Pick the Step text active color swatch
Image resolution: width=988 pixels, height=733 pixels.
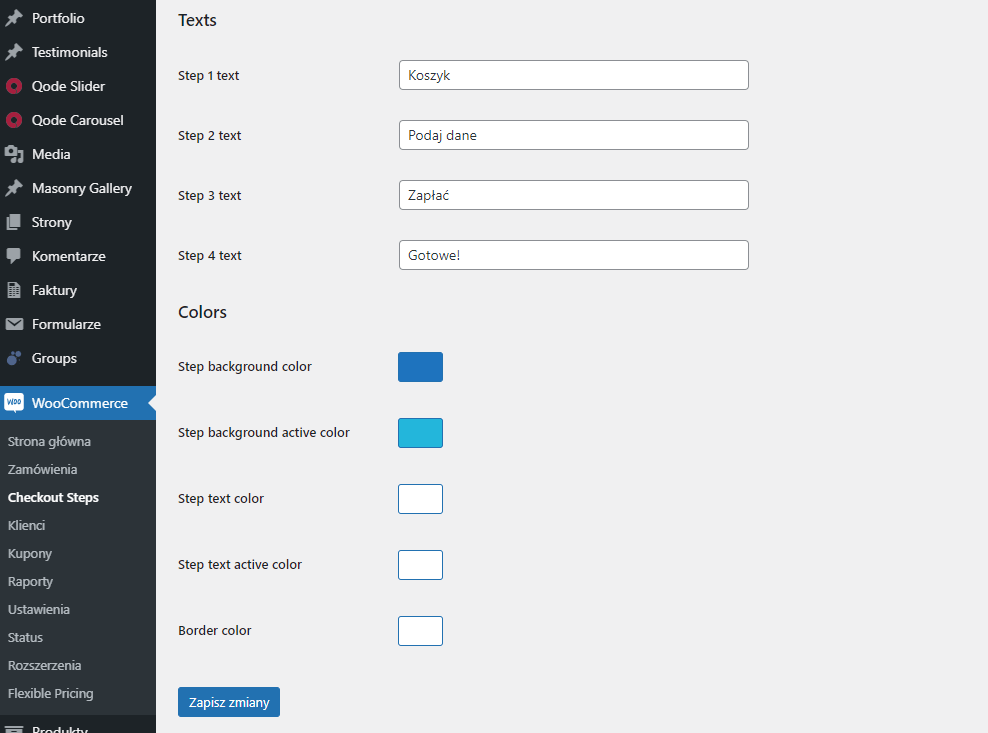420,565
